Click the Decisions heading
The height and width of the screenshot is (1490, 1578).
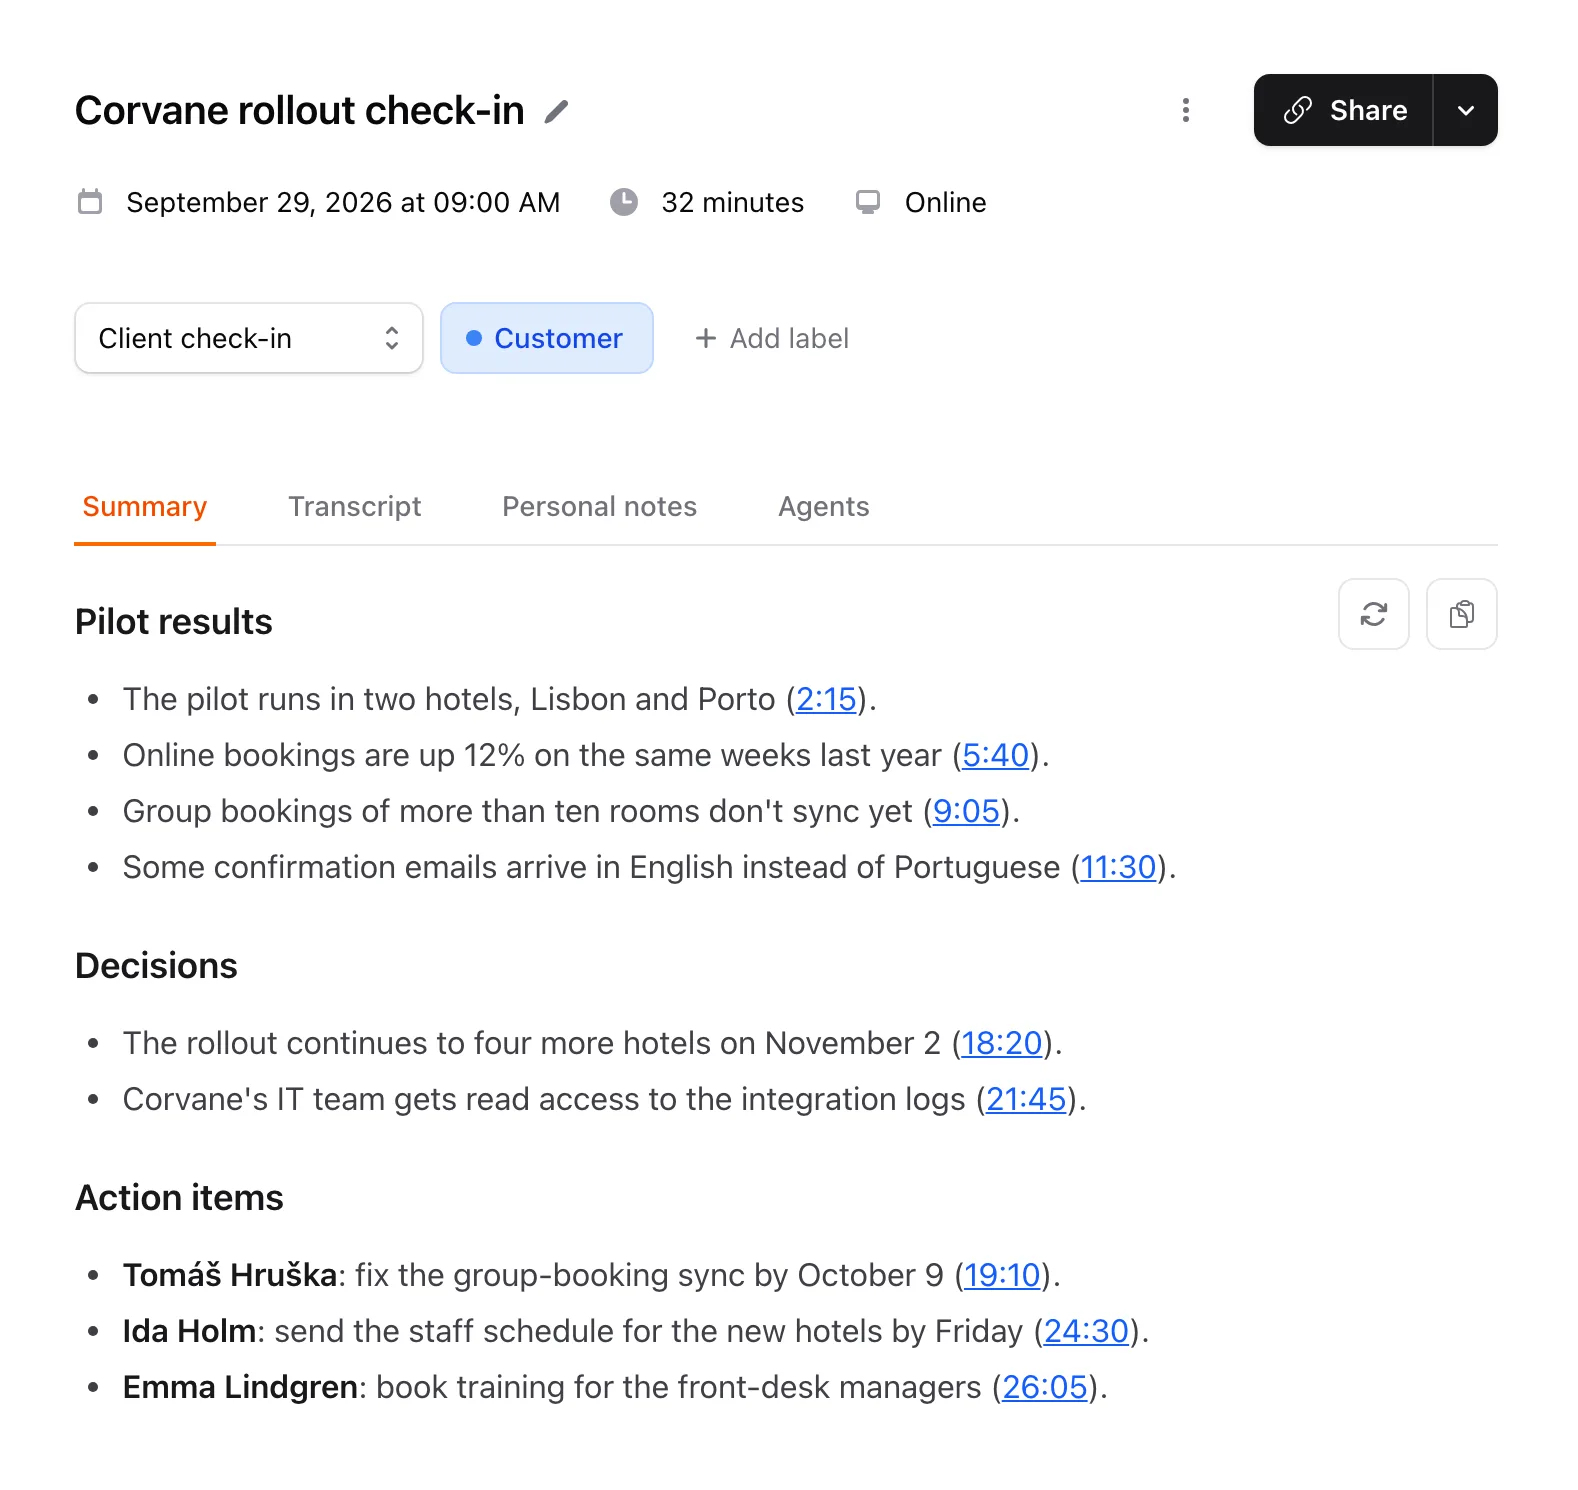(x=157, y=966)
